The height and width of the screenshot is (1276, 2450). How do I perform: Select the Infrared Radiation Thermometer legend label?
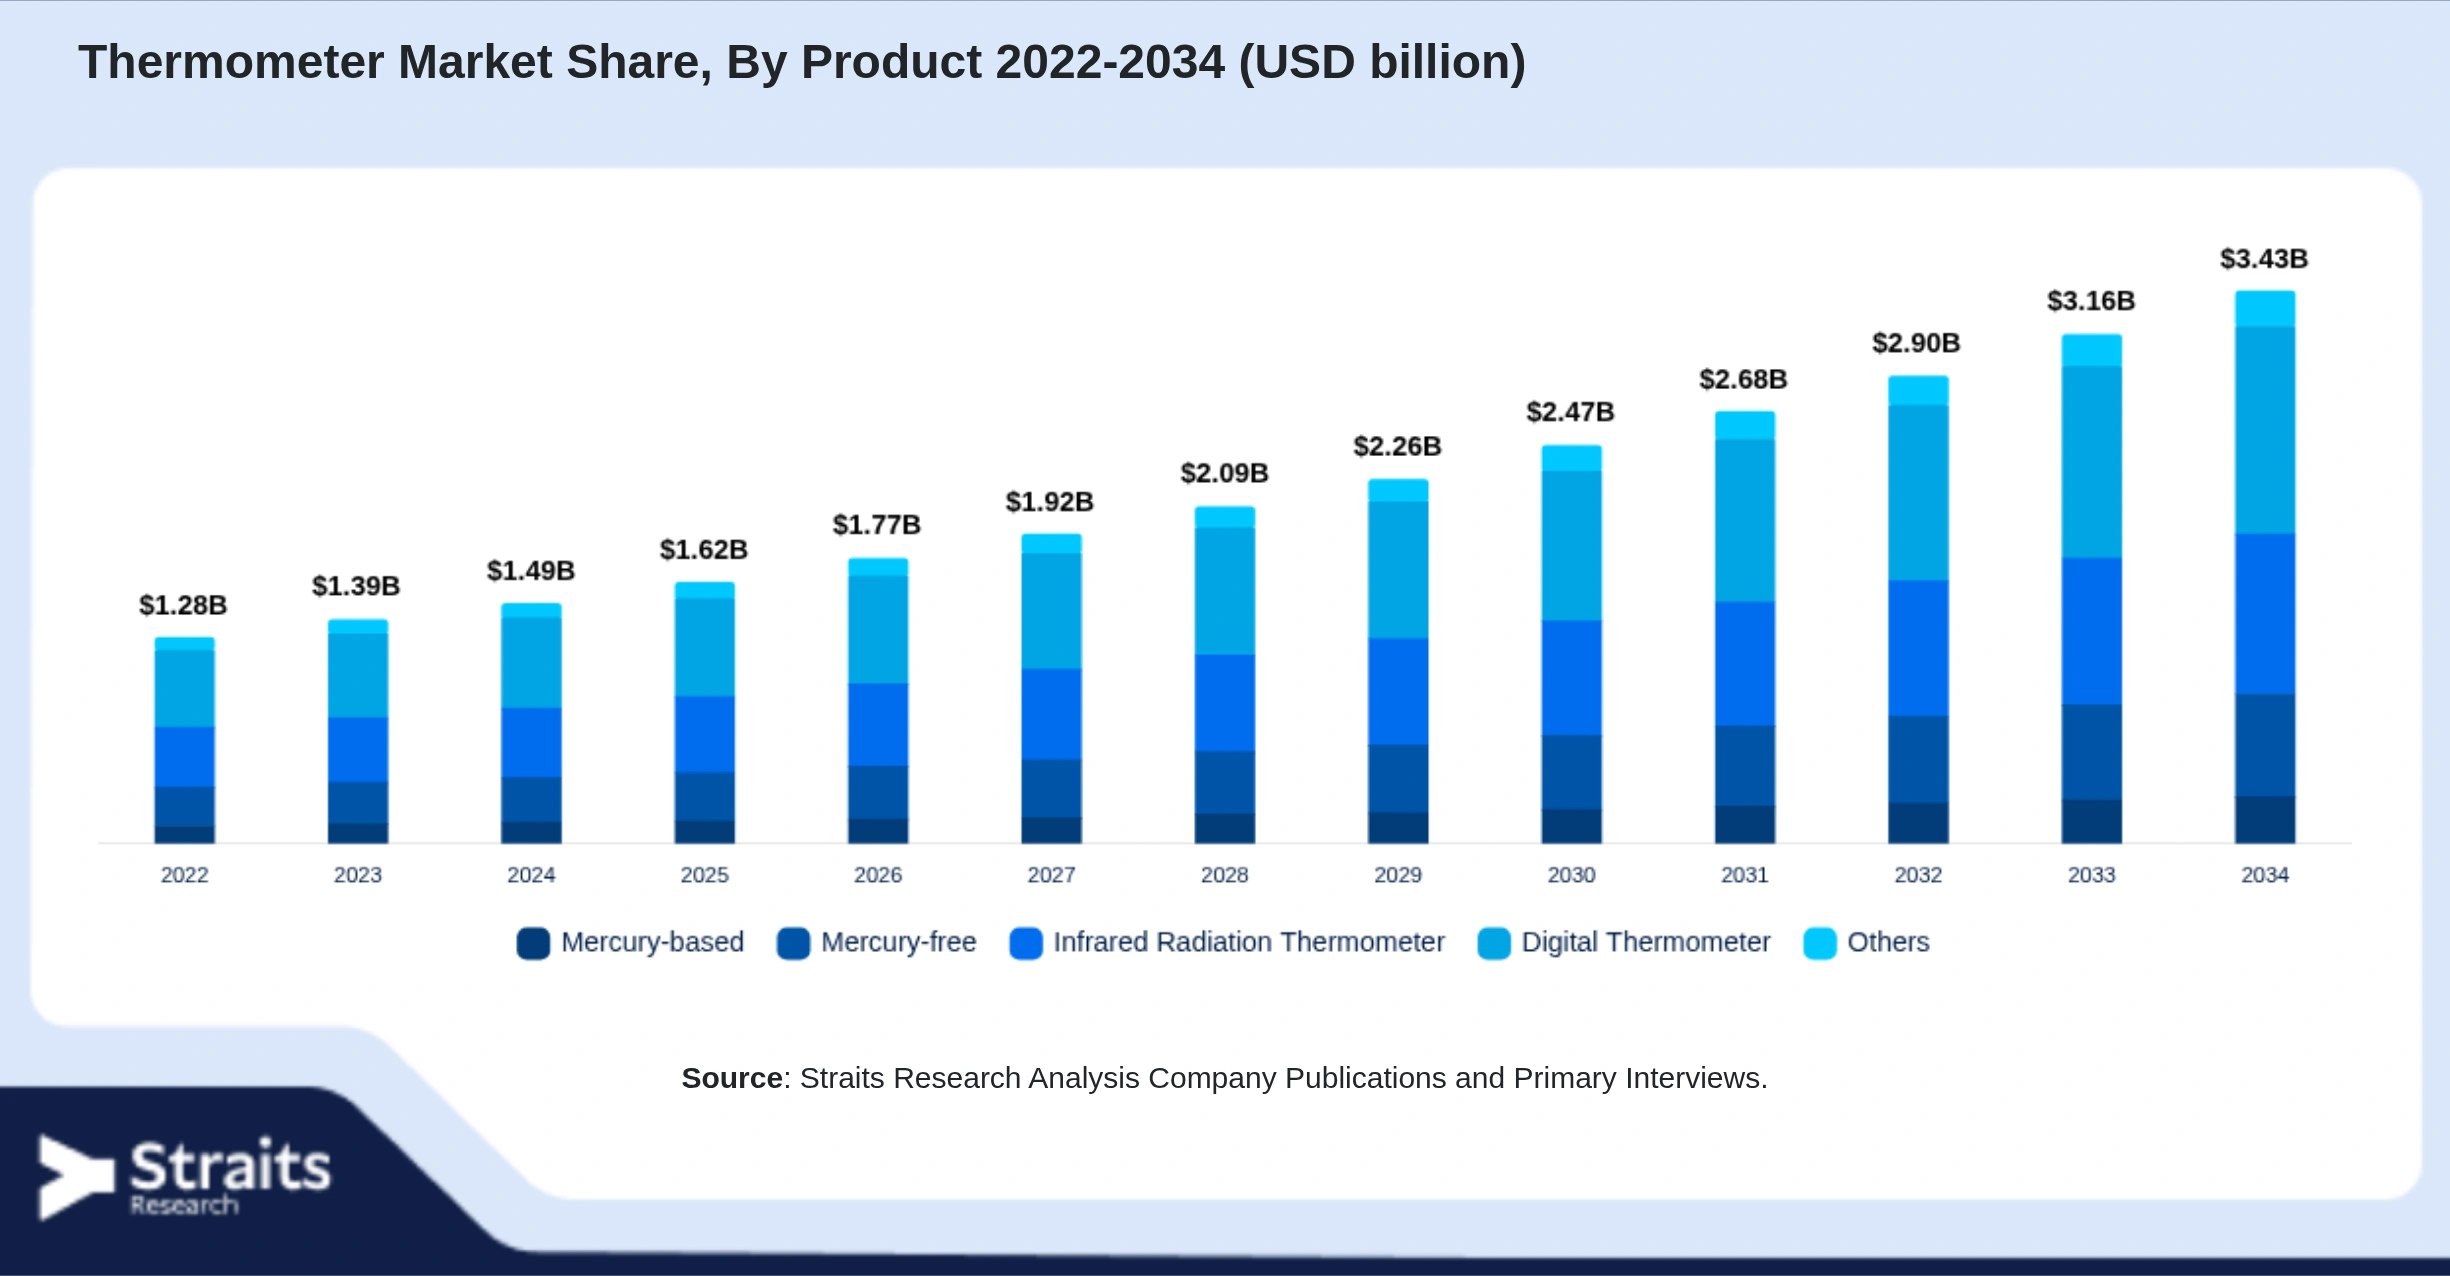(1249, 942)
